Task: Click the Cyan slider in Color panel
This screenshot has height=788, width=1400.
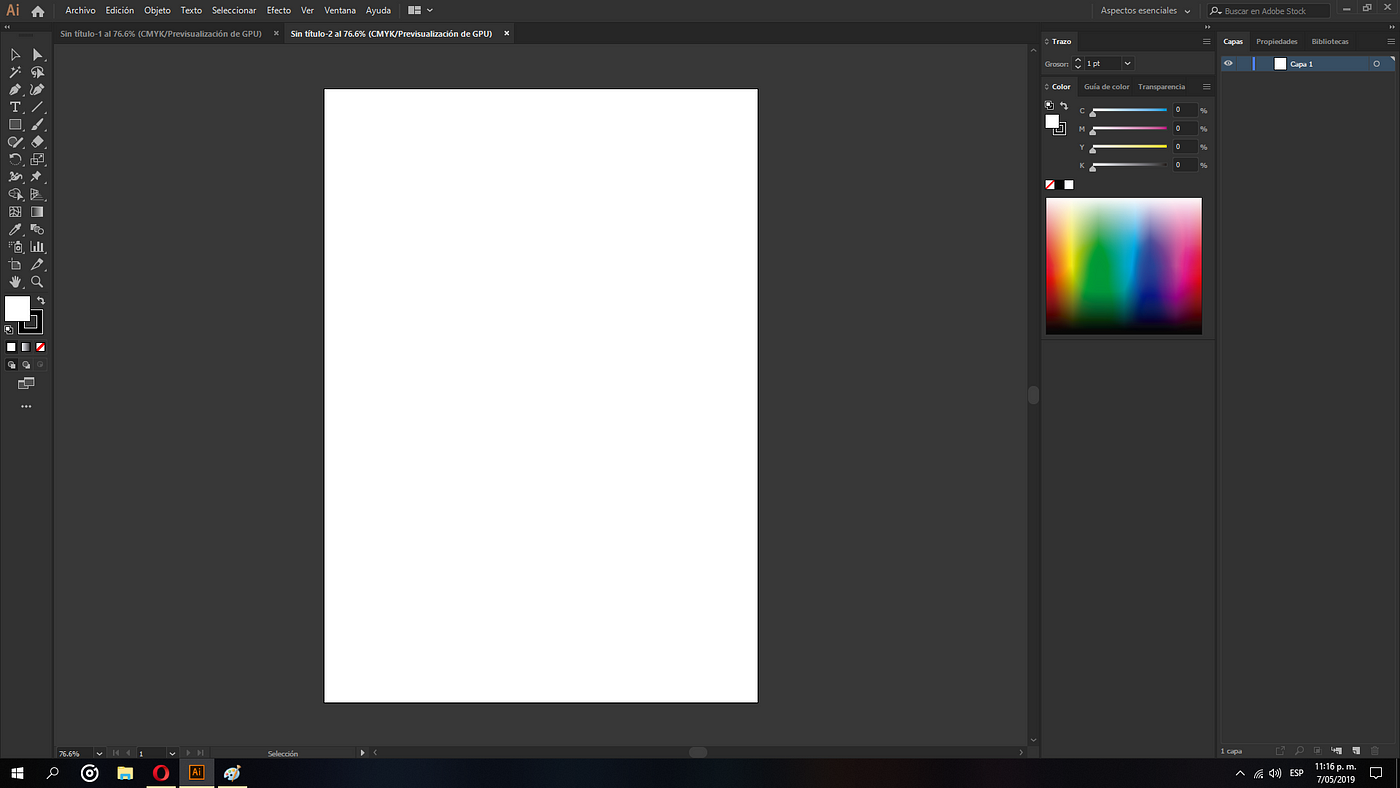Action: click(x=1129, y=111)
